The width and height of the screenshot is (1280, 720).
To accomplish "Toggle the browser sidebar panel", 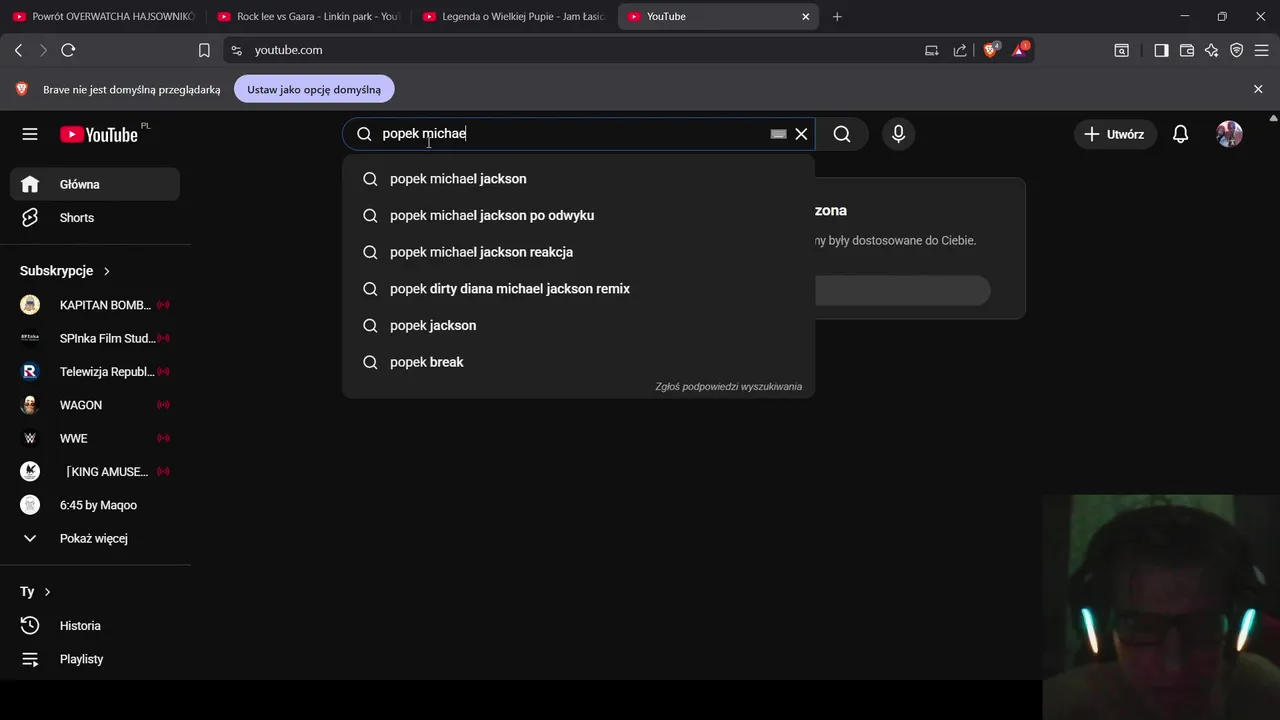I will tap(1161, 50).
